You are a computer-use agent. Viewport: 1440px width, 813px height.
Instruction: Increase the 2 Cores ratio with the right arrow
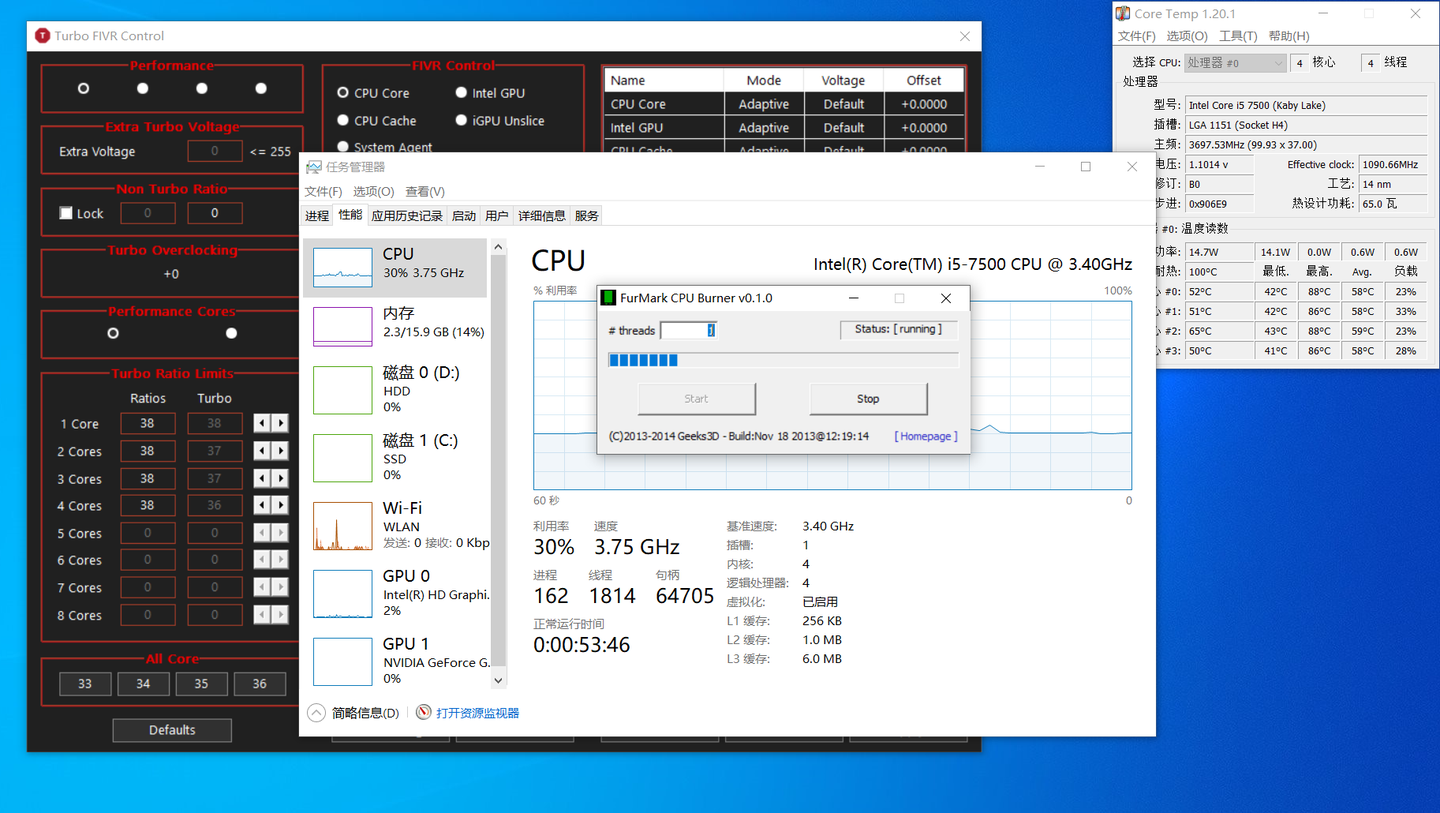tap(280, 451)
